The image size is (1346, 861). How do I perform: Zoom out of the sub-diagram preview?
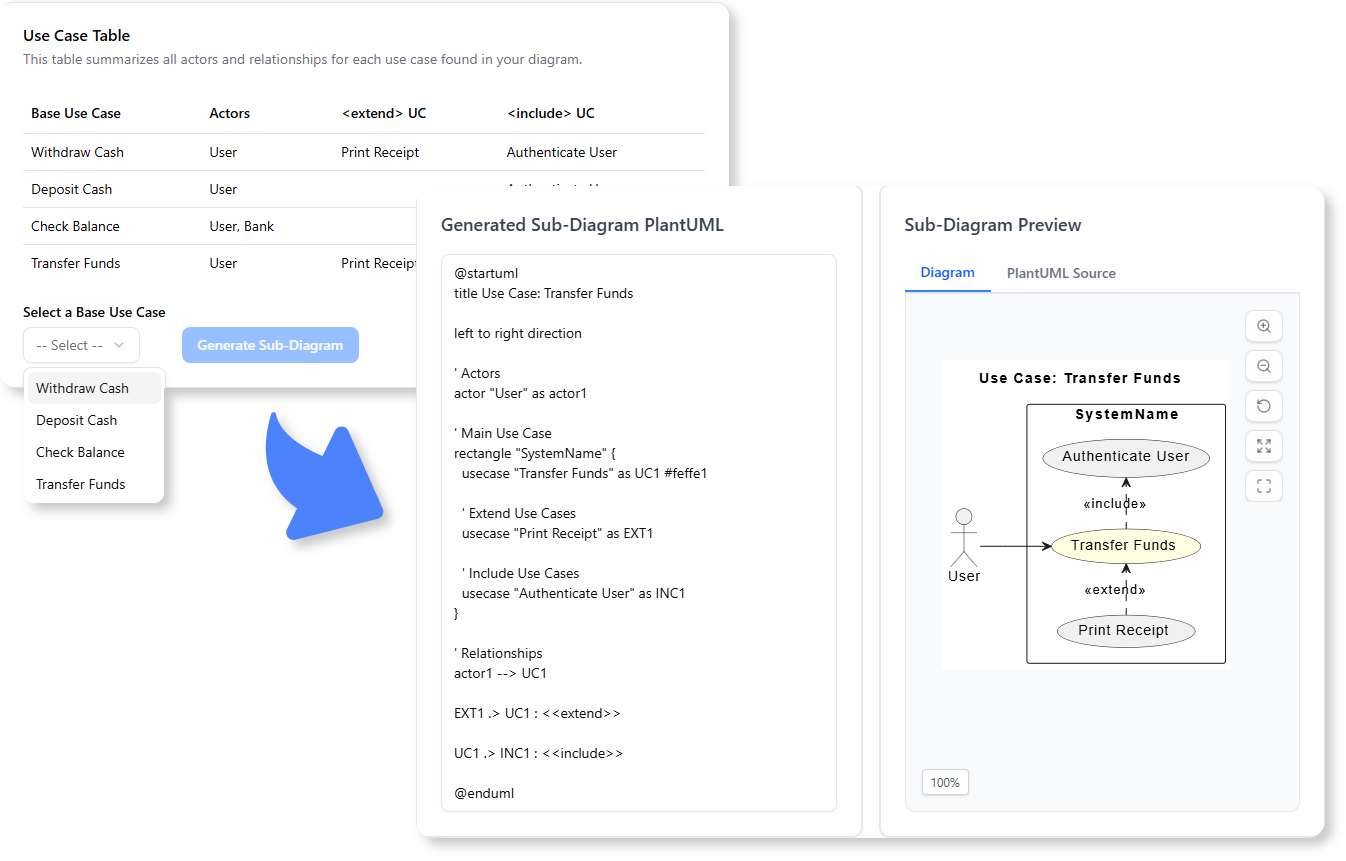pos(1263,366)
